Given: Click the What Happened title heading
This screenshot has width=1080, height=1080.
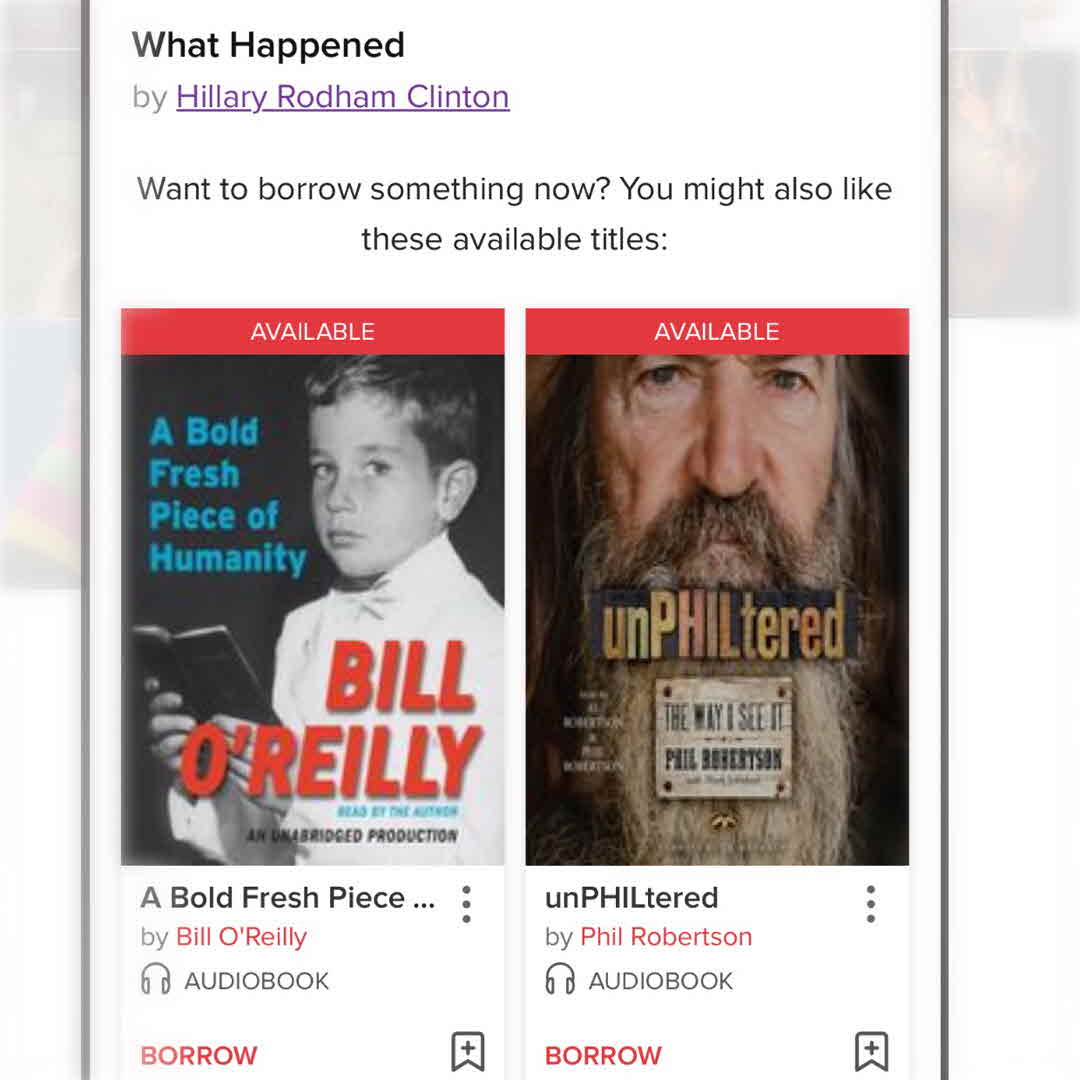Looking at the screenshot, I should [x=268, y=45].
